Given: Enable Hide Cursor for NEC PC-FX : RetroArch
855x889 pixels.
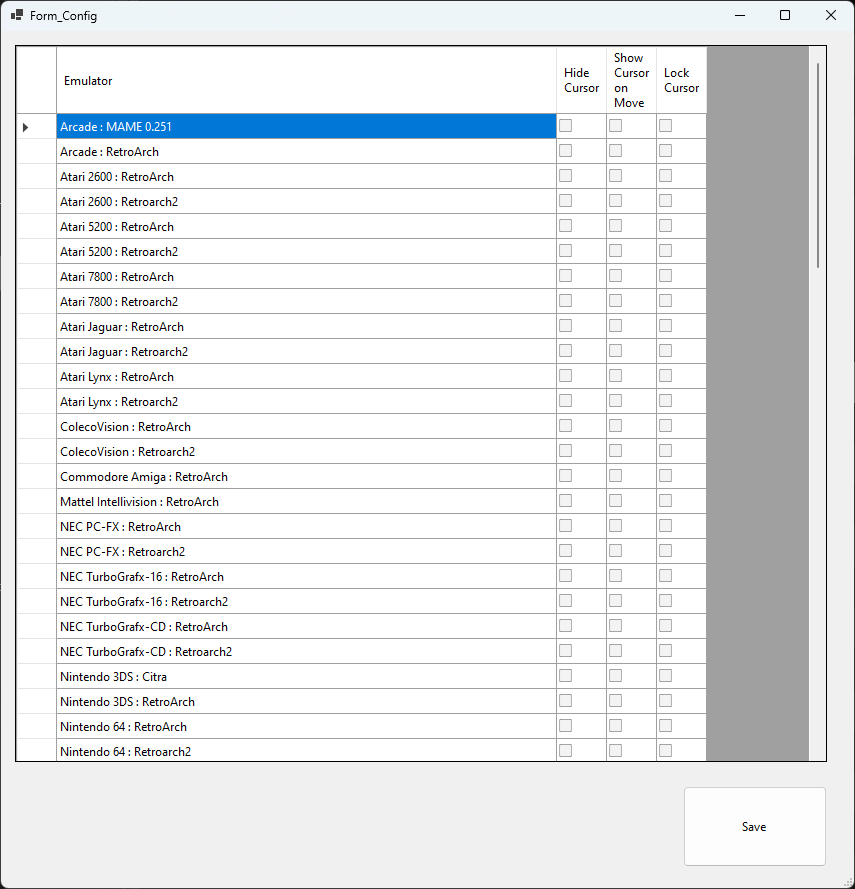Looking at the screenshot, I should tap(566, 526).
